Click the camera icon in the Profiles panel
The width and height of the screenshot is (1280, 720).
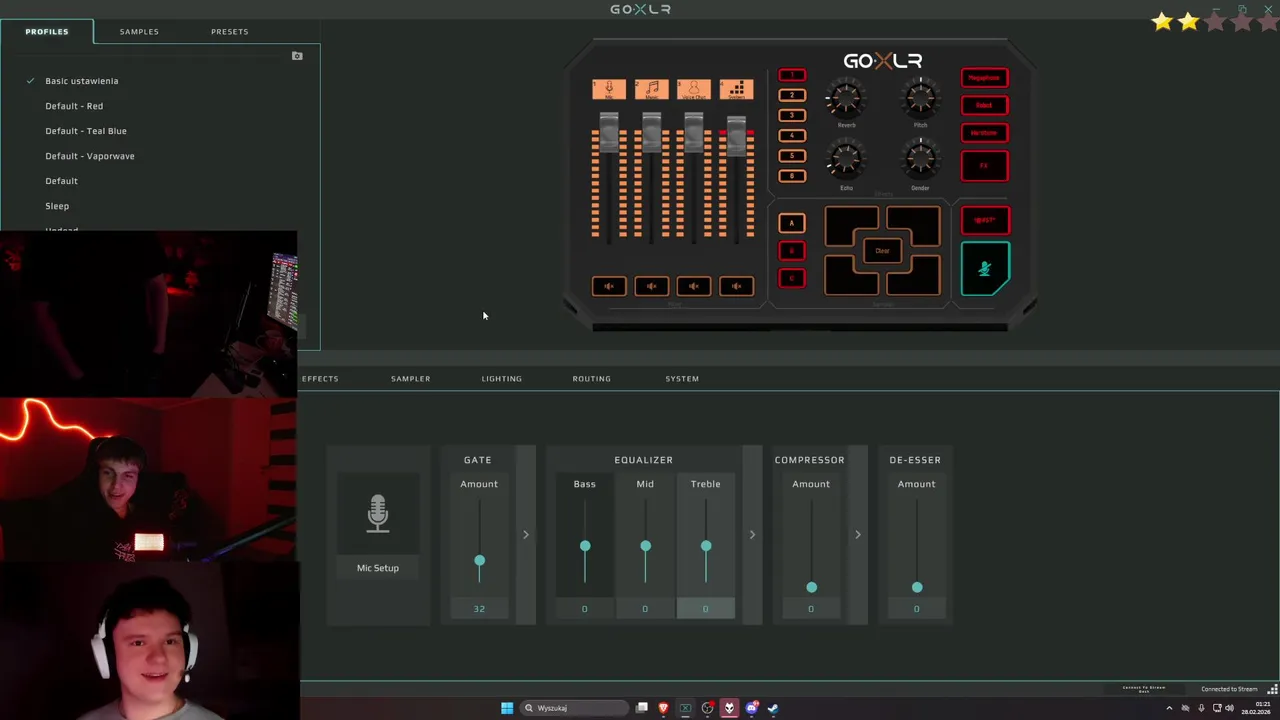point(297,56)
